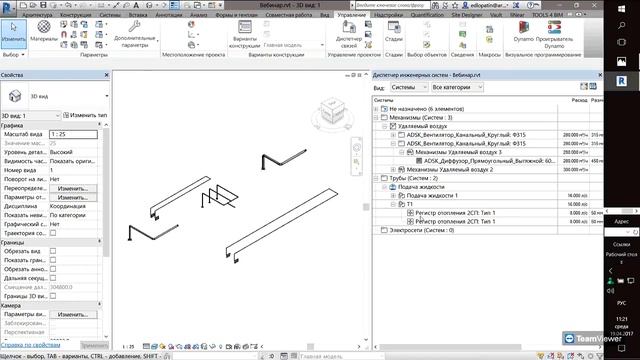Toggle the Границы 3D ви... checkbox
Image resolution: width=640 pixels, height=360 pixels.
[x=53, y=296]
